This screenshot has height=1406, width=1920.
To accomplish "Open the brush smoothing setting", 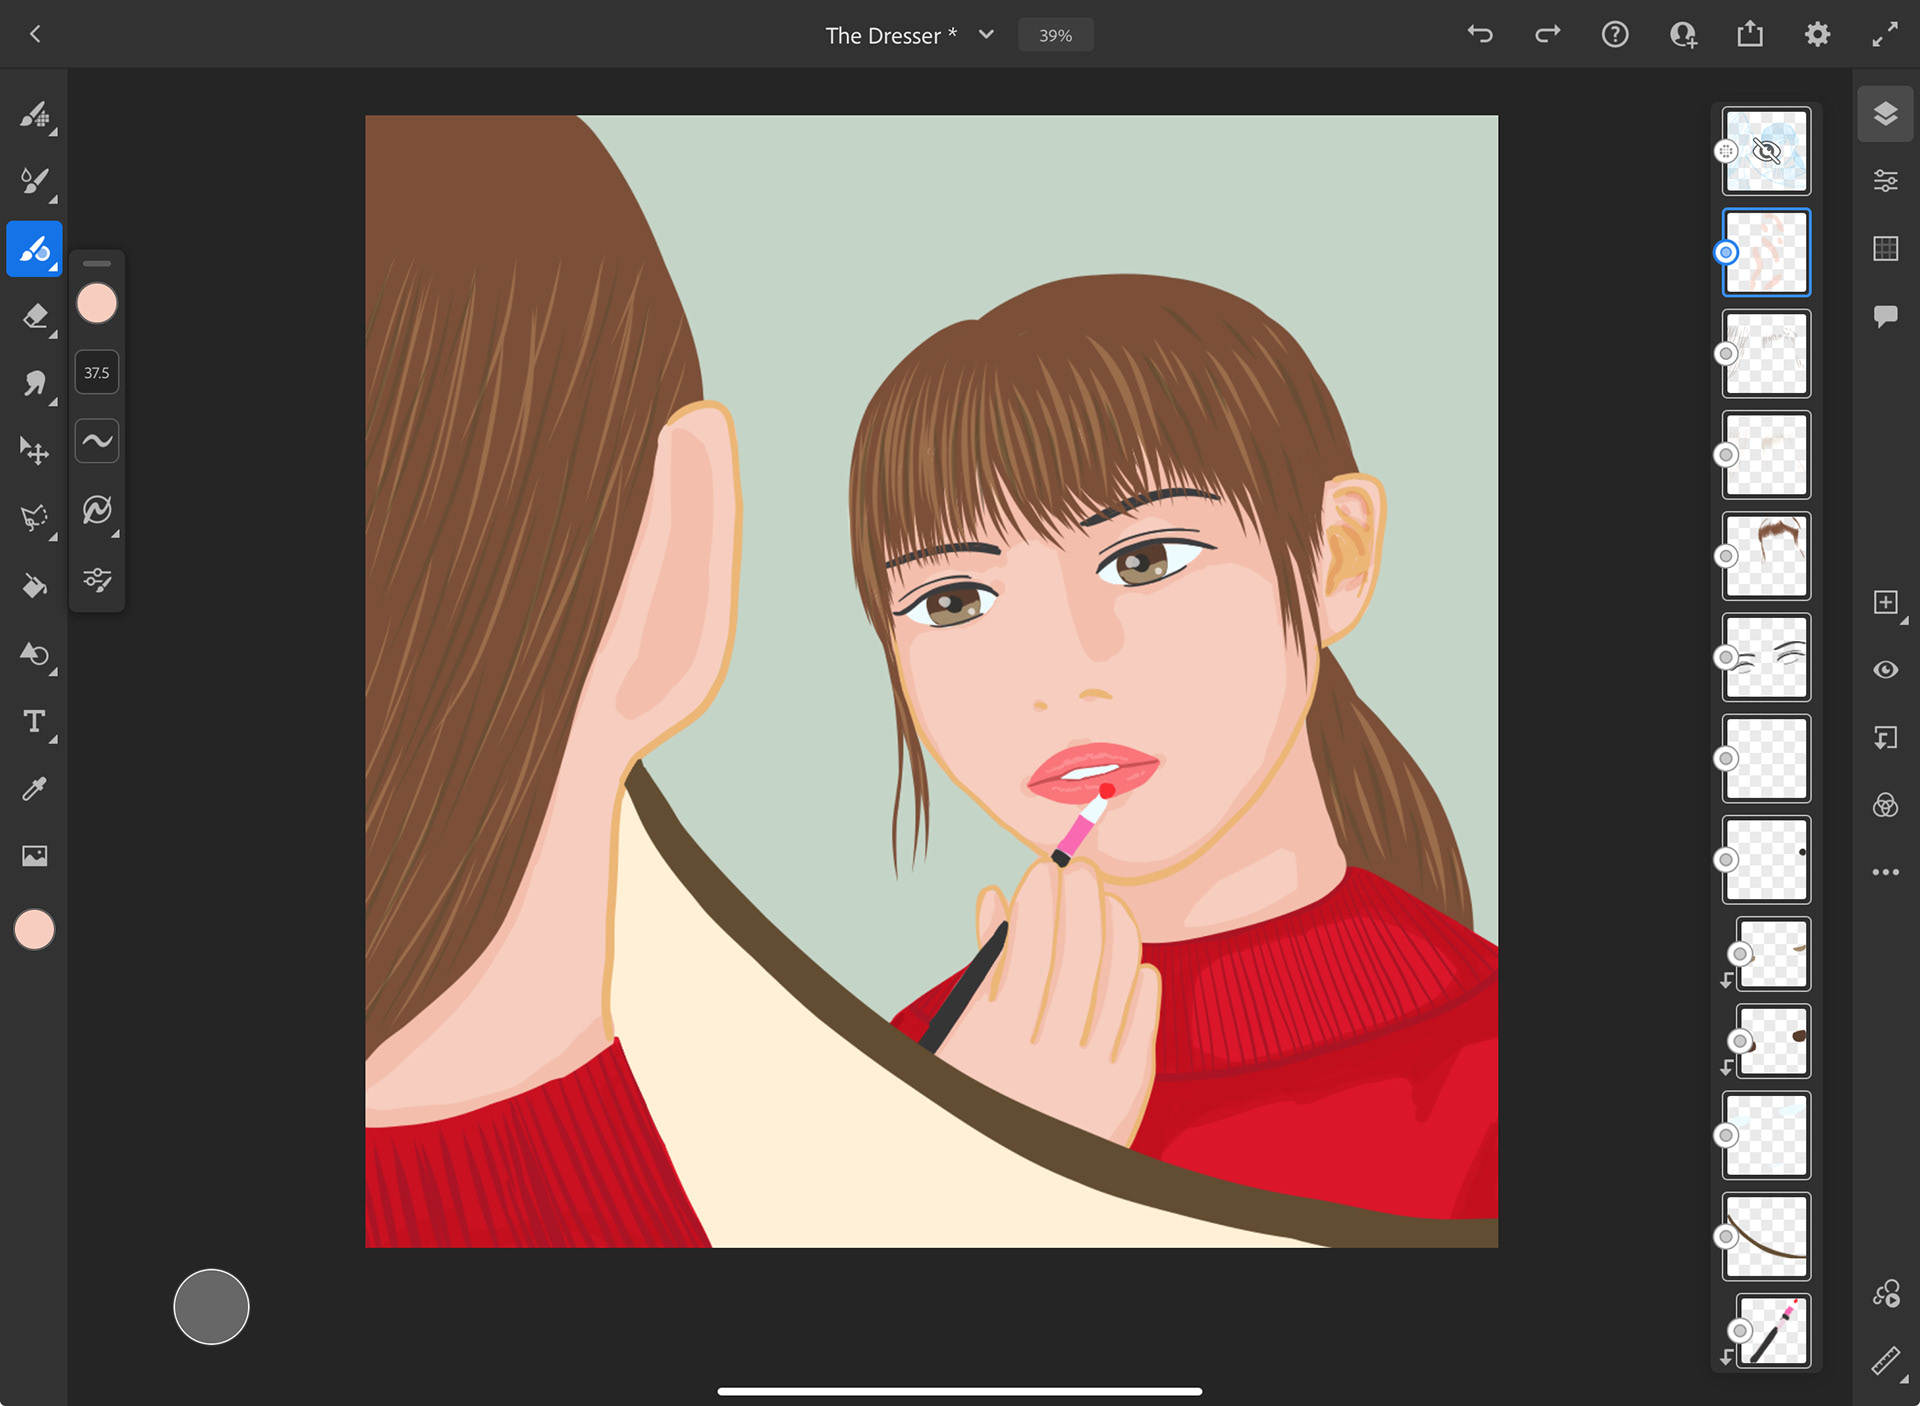I will 97,441.
